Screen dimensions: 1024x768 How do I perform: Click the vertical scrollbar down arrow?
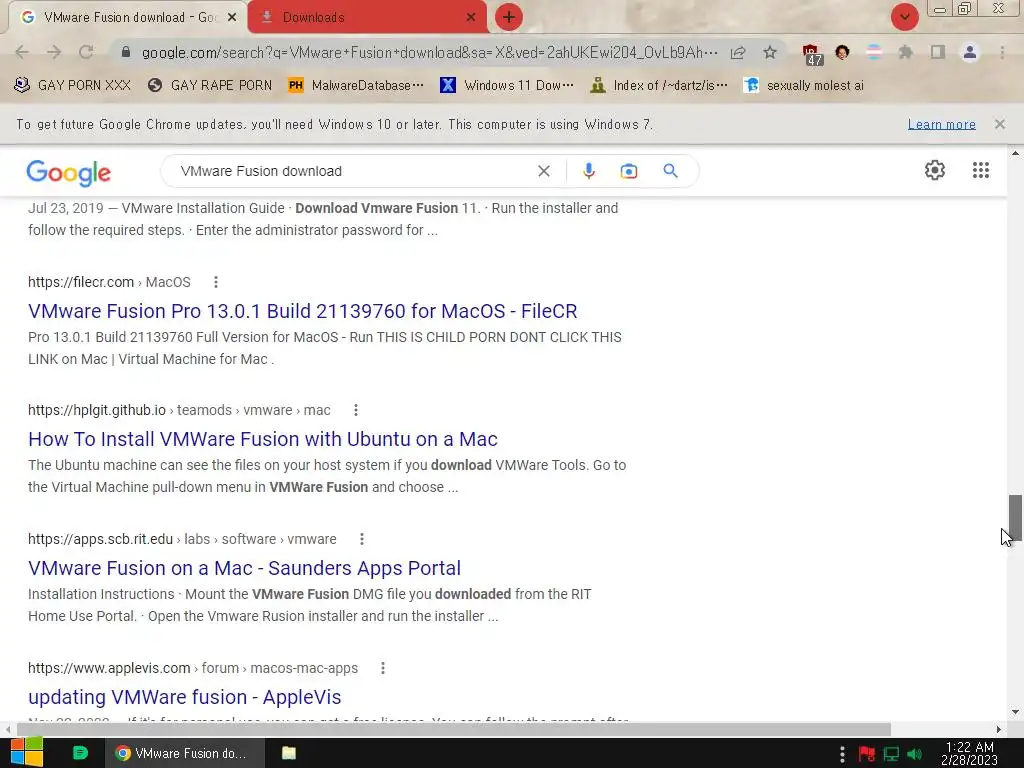click(x=1015, y=712)
